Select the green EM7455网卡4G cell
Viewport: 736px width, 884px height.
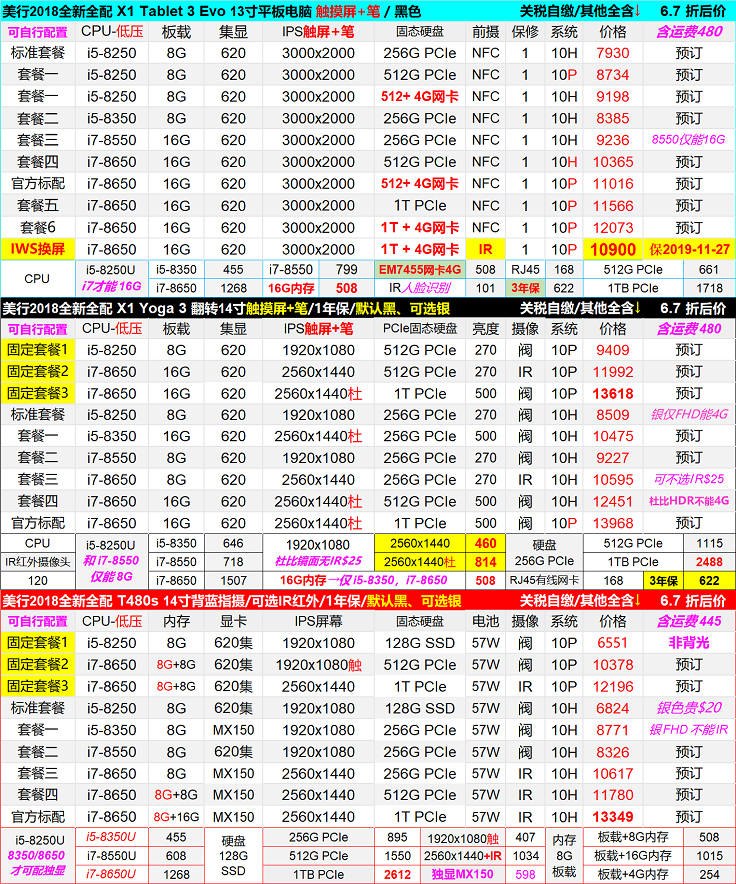point(419,269)
